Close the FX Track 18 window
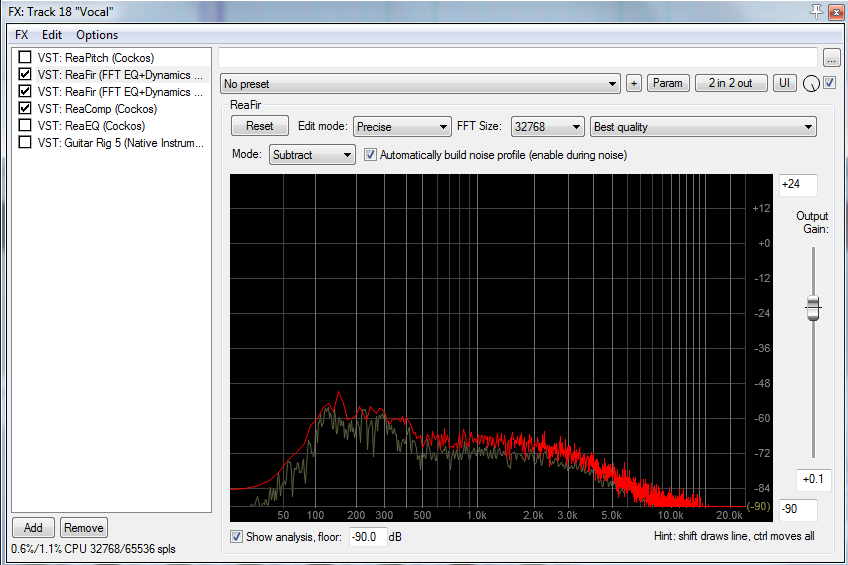The image size is (848, 565). pos(835,10)
